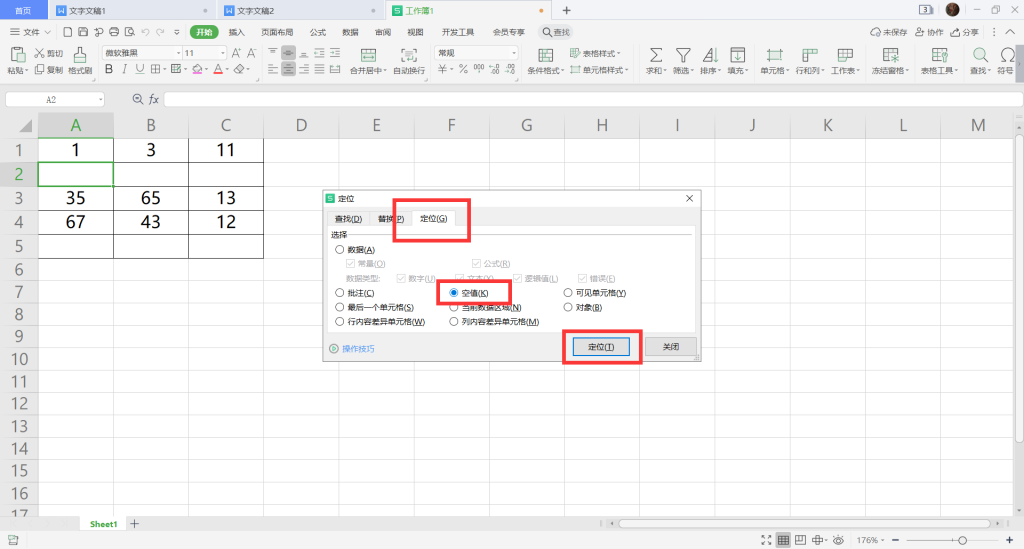
Task: Select the 列内容差异单元格(M) radio option
Action: 454,321
